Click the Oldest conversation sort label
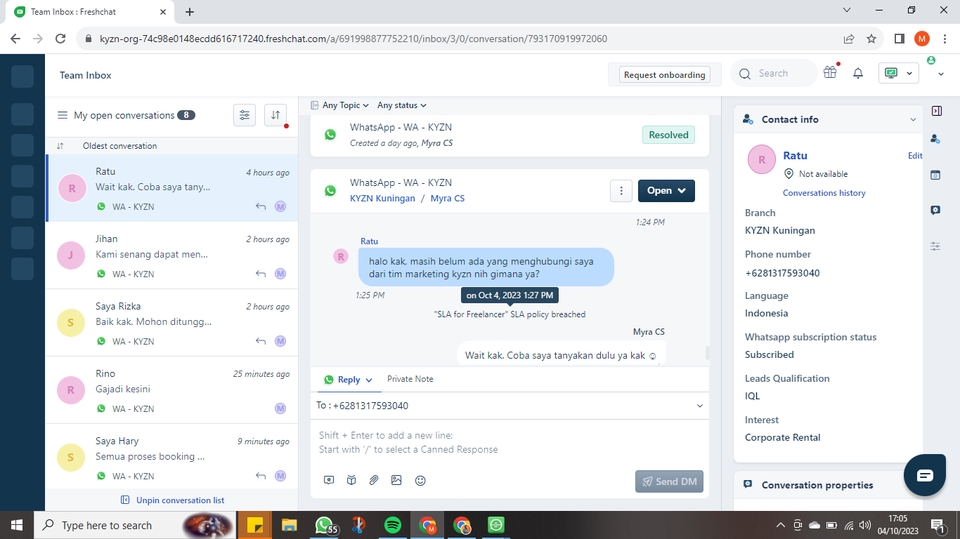The height and width of the screenshot is (539, 960). (120, 146)
